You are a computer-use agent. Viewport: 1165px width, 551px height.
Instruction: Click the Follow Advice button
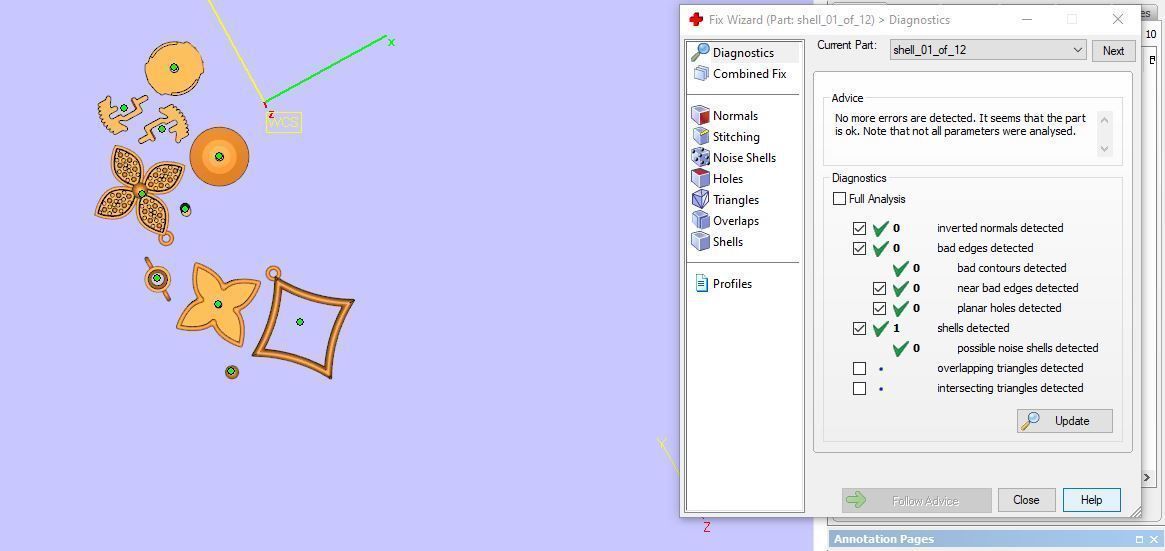[x=916, y=501]
